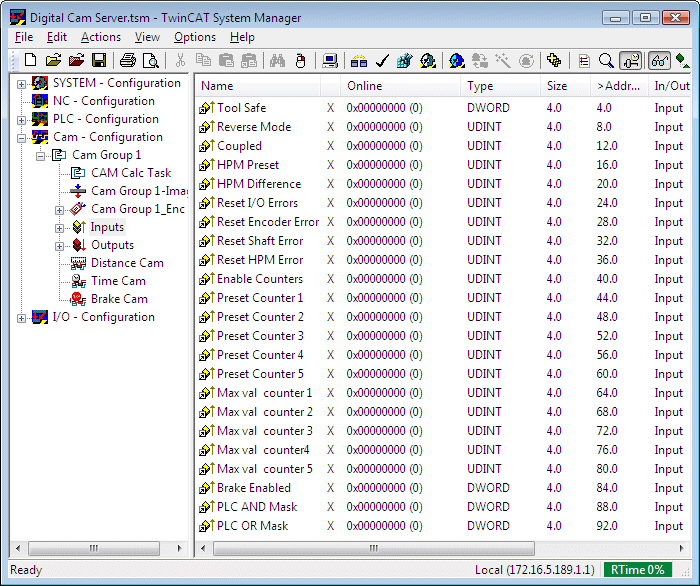Click the Print icon in the toolbar
This screenshot has height=586, width=700.
[x=128, y=61]
